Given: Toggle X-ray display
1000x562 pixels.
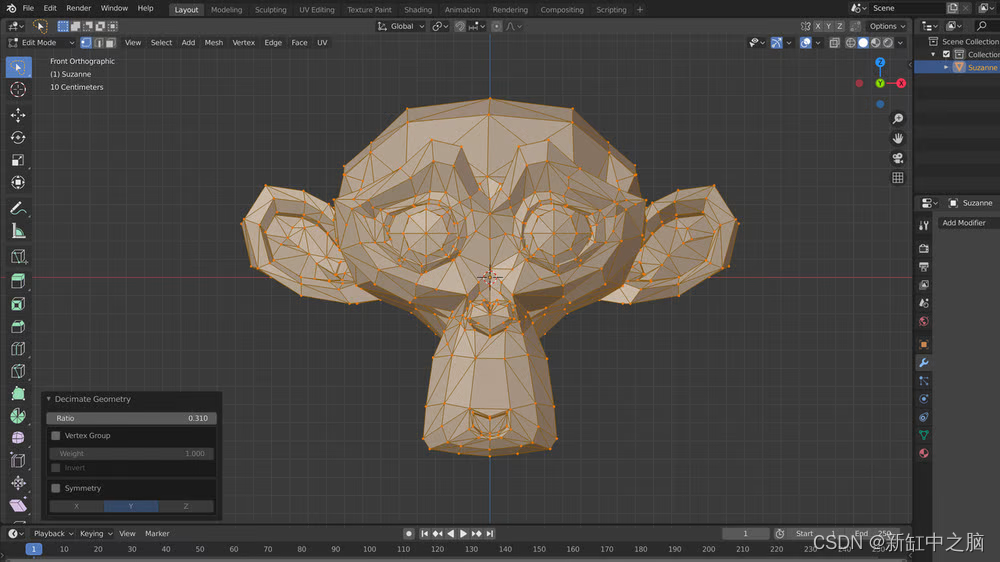Looking at the screenshot, I should [x=834, y=43].
